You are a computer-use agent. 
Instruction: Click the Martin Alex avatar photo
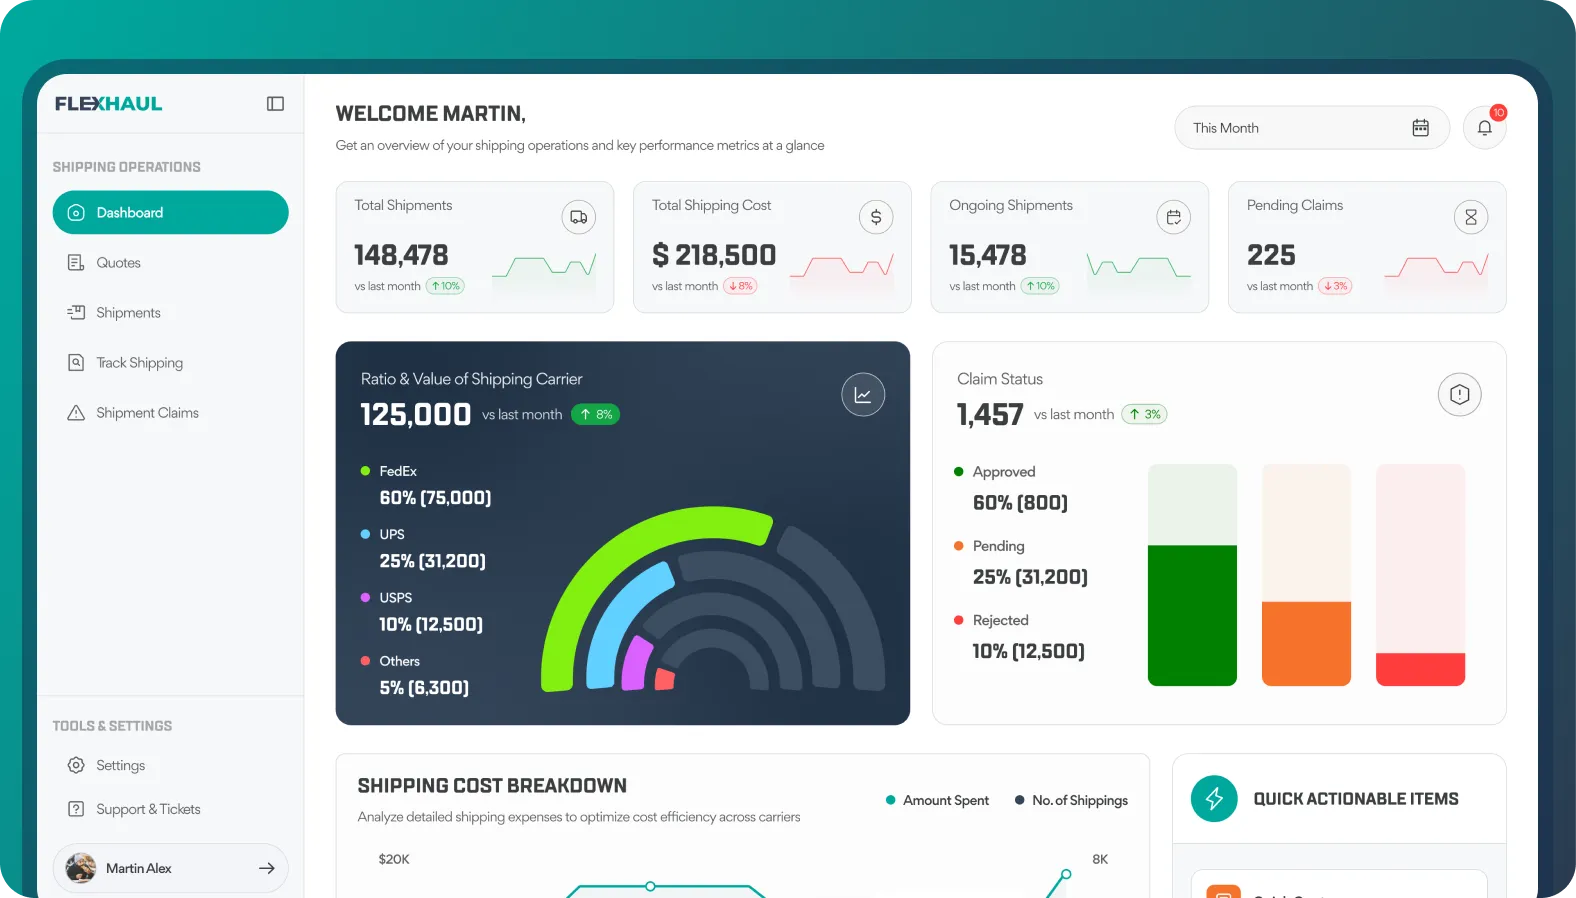click(81, 868)
